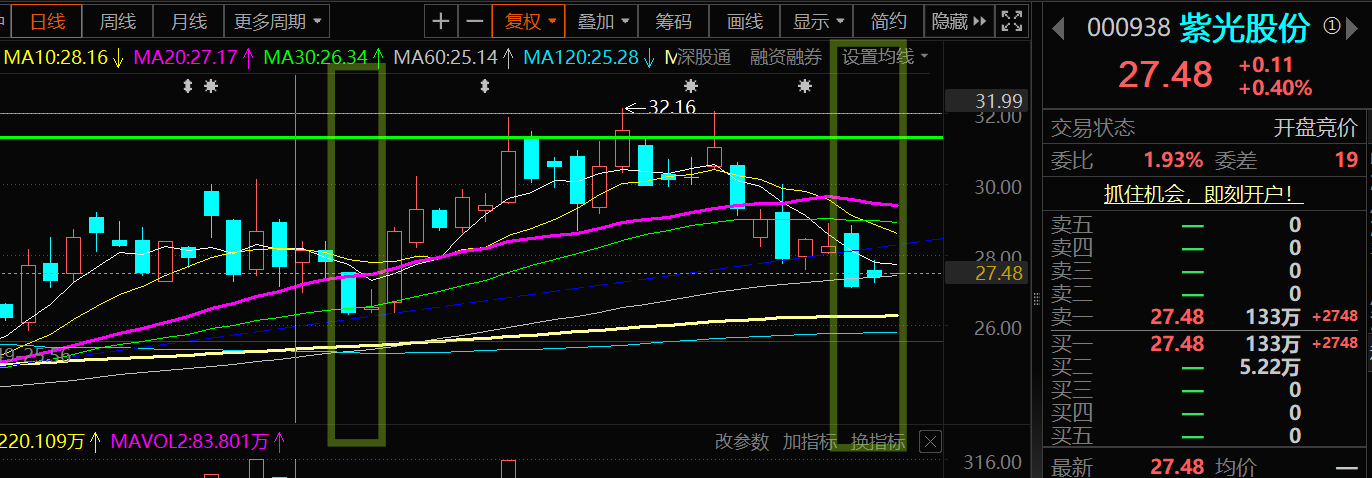Viewport: 1372px width, 478px height.
Task: Click the 改参数 link
Action: 742,441
